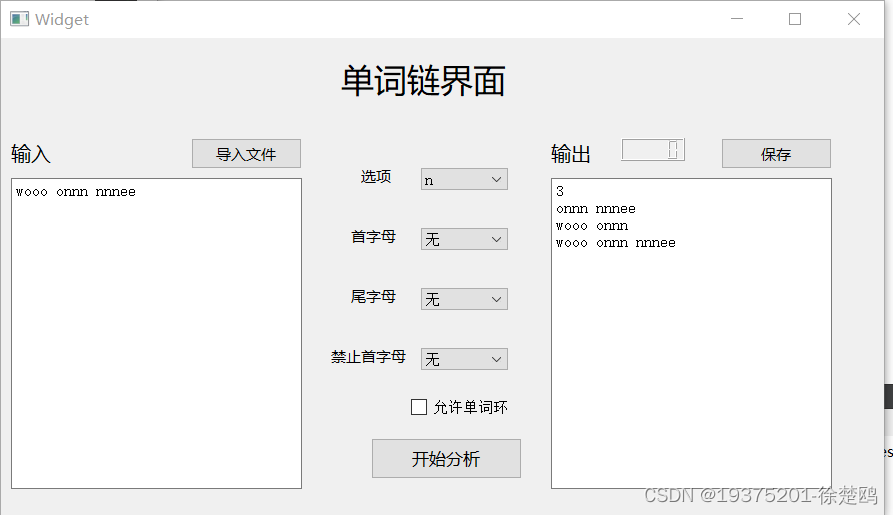Click the Widget title bar text
The image size is (893, 515).
[62, 20]
